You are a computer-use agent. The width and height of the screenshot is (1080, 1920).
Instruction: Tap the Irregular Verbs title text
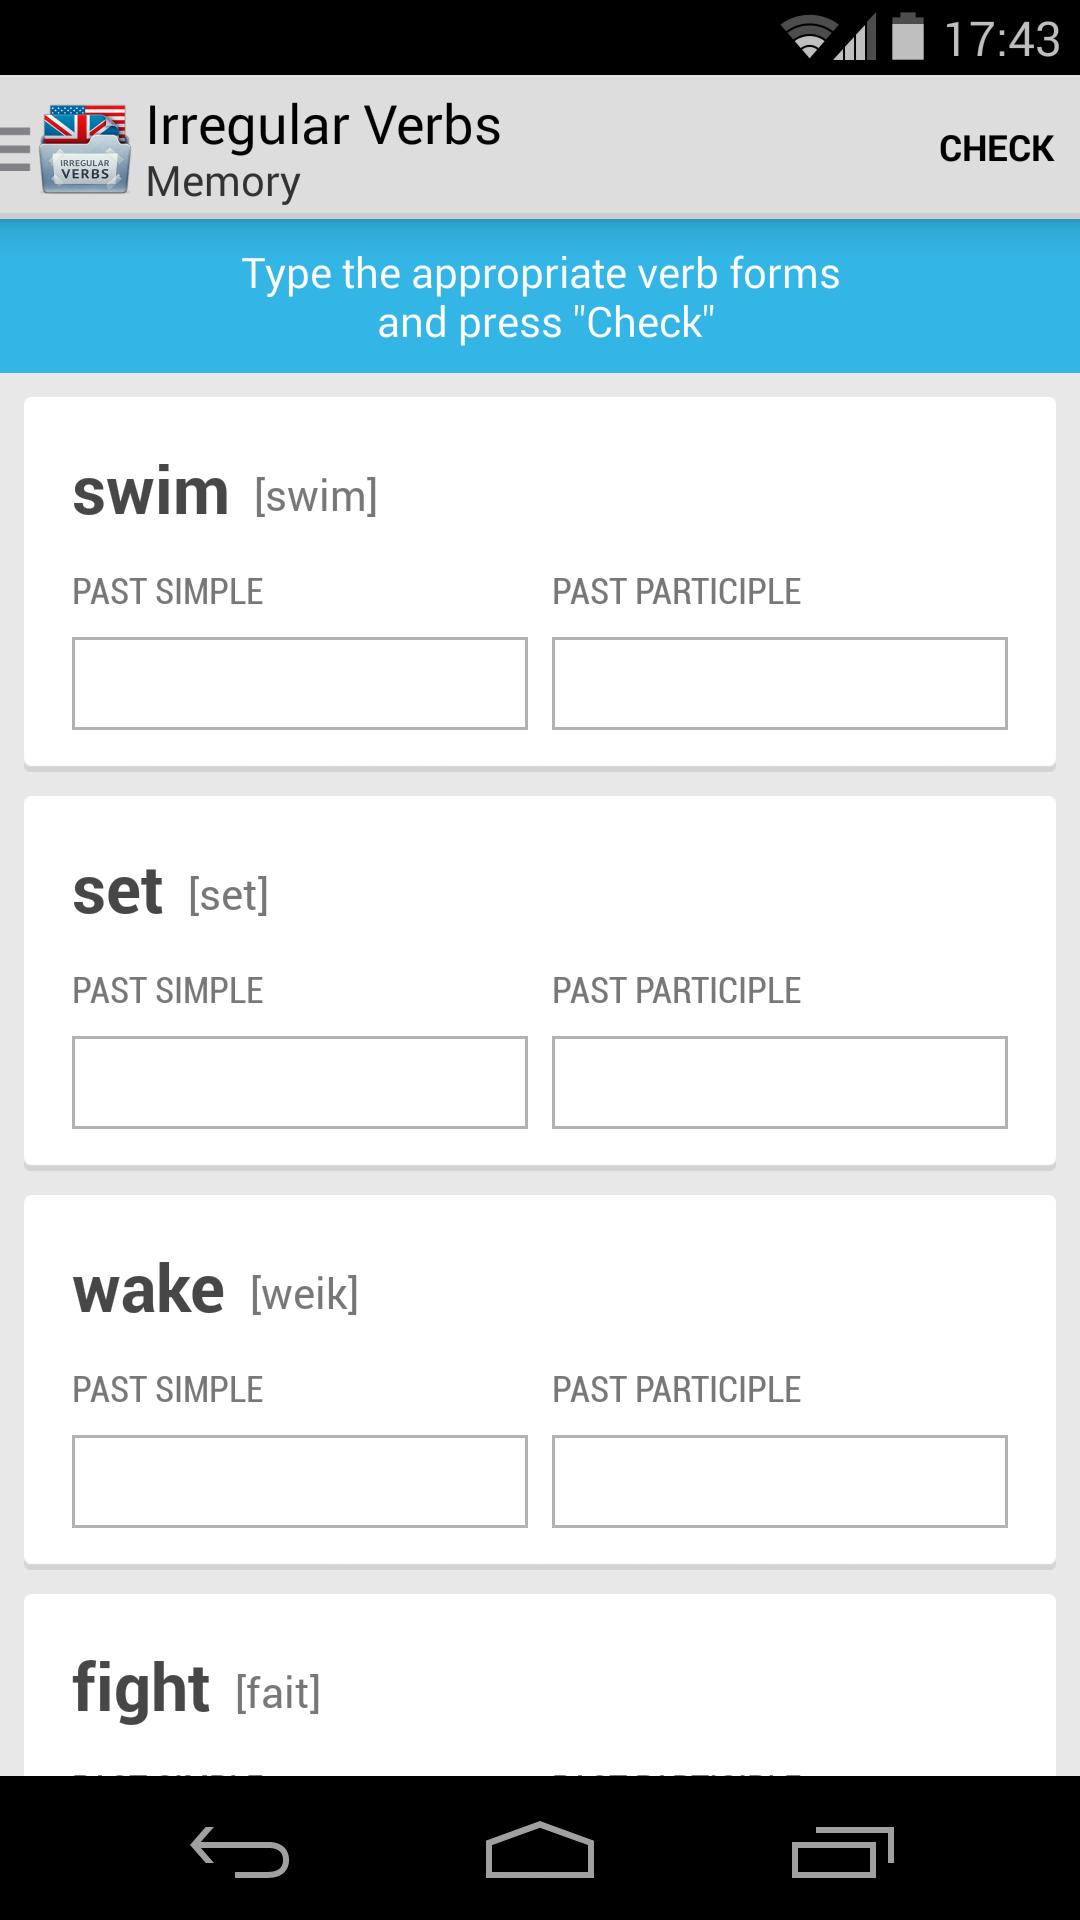(x=323, y=127)
